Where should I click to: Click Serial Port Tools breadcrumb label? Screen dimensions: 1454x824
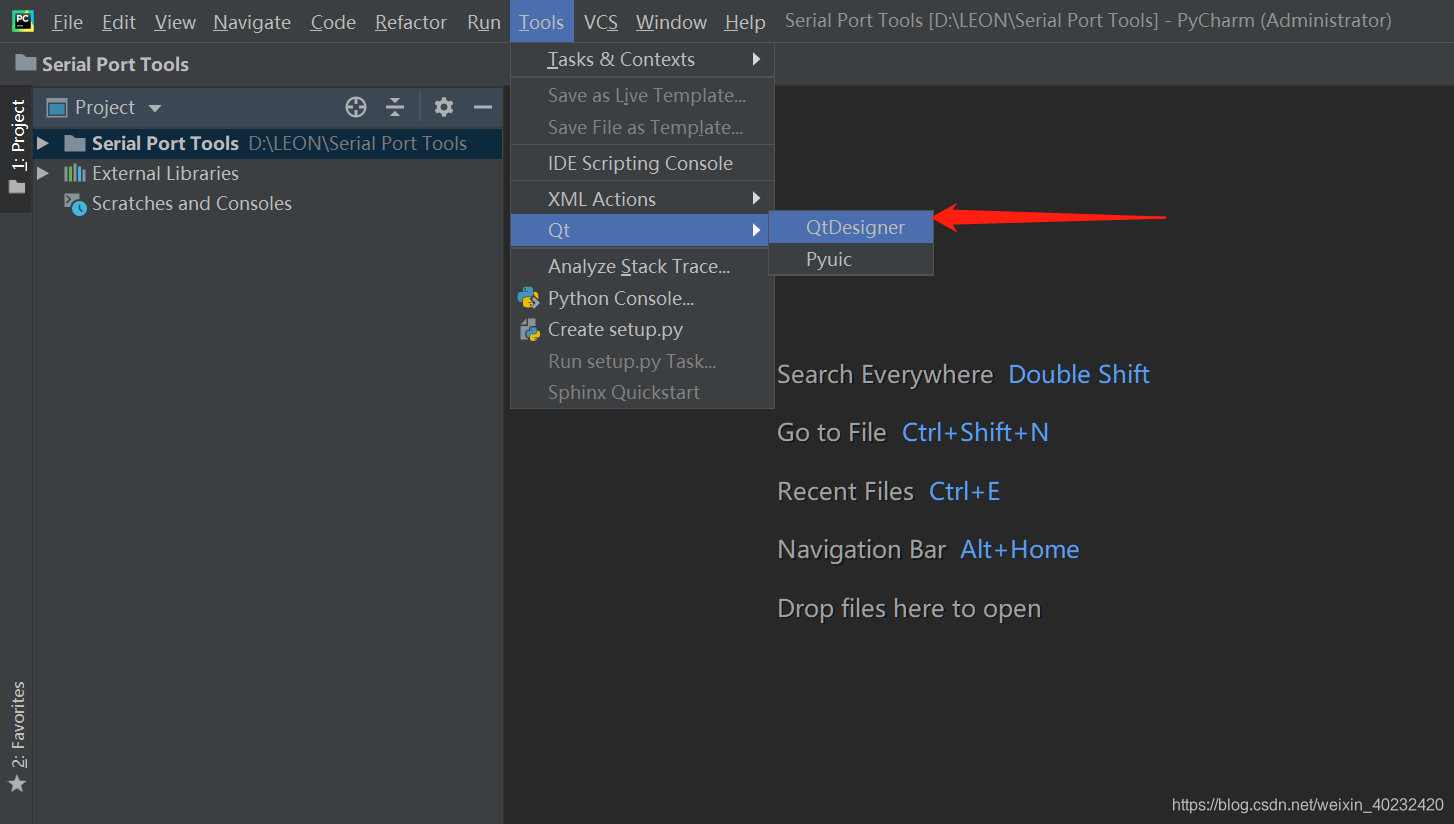point(115,64)
